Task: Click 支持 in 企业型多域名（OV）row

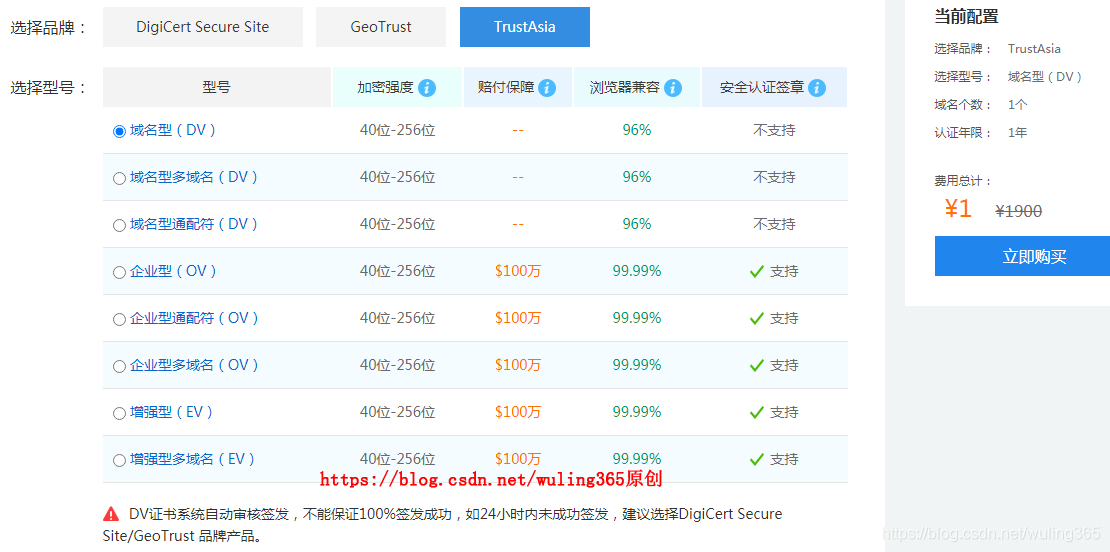Action: tap(784, 365)
